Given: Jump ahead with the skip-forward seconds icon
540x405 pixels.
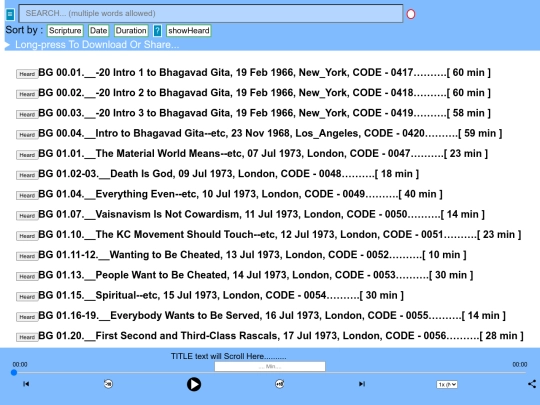Looking at the screenshot, I should click(x=280, y=384).
